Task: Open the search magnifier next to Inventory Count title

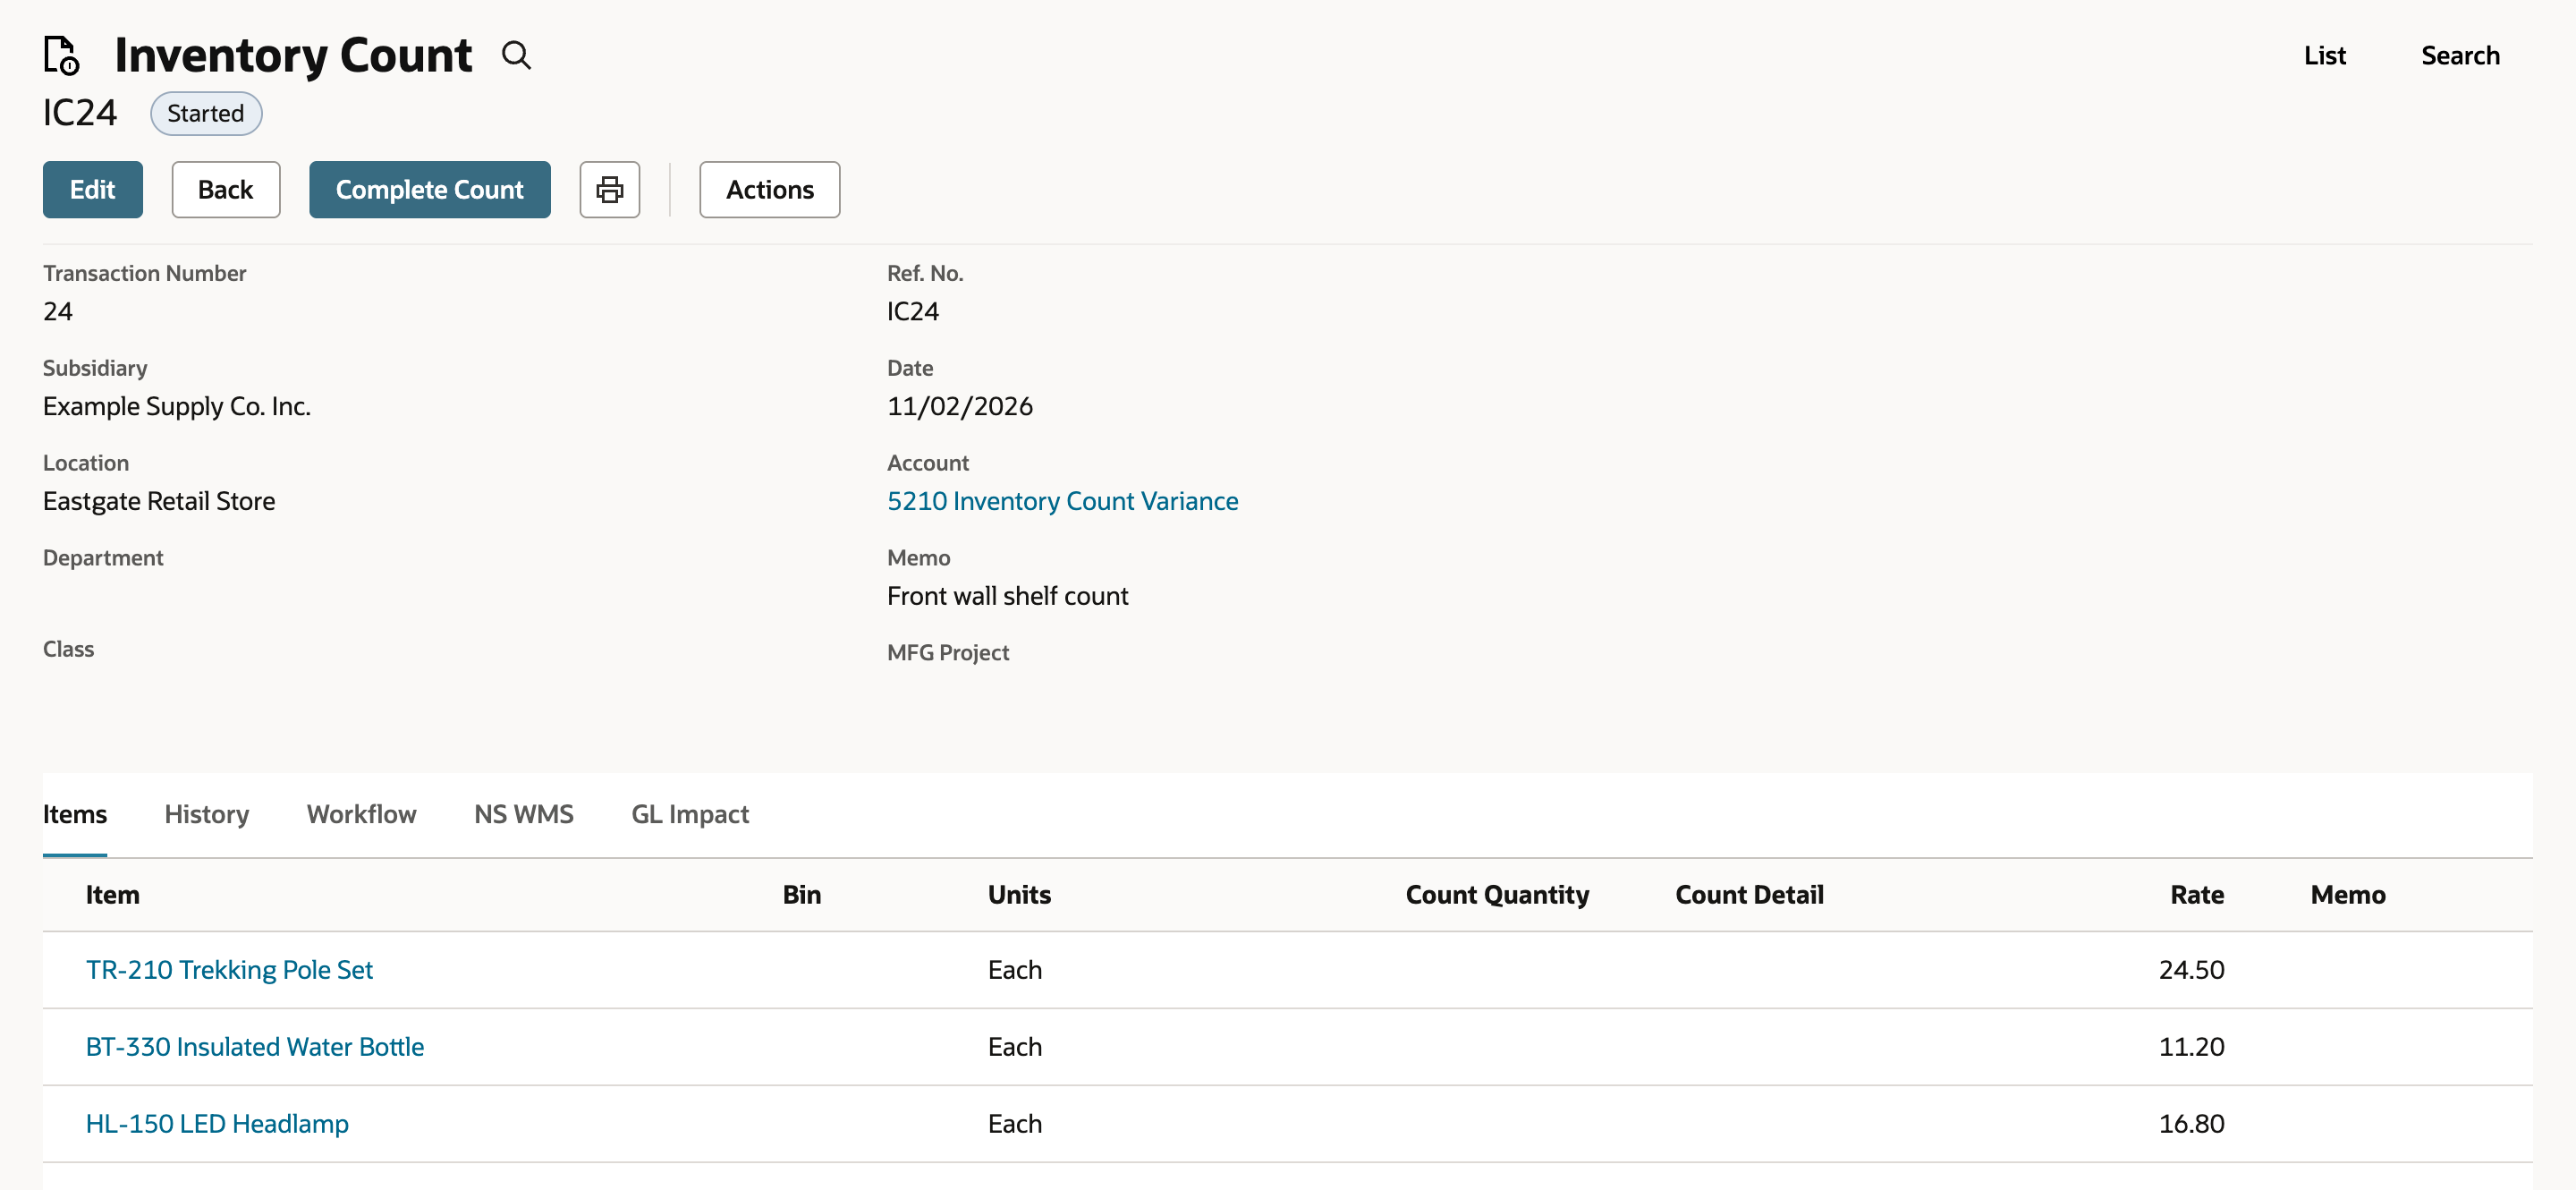Action: tap(516, 55)
